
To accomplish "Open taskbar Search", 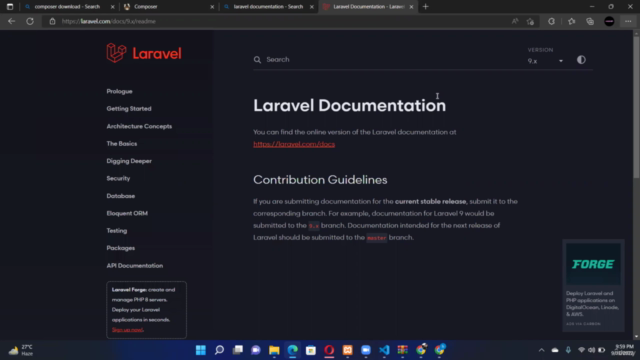I will (219, 350).
